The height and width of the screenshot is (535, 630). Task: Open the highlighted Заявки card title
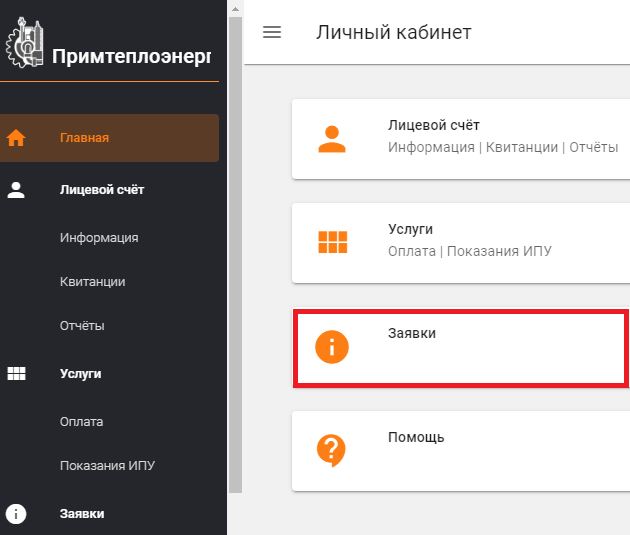coord(412,333)
